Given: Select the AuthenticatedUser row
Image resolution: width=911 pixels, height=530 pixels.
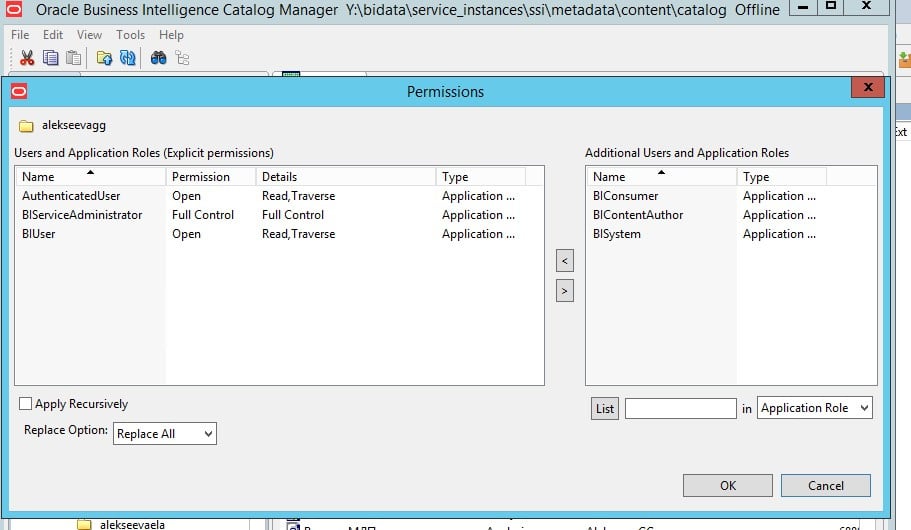Looking at the screenshot, I should pyautogui.click(x=279, y=196).
